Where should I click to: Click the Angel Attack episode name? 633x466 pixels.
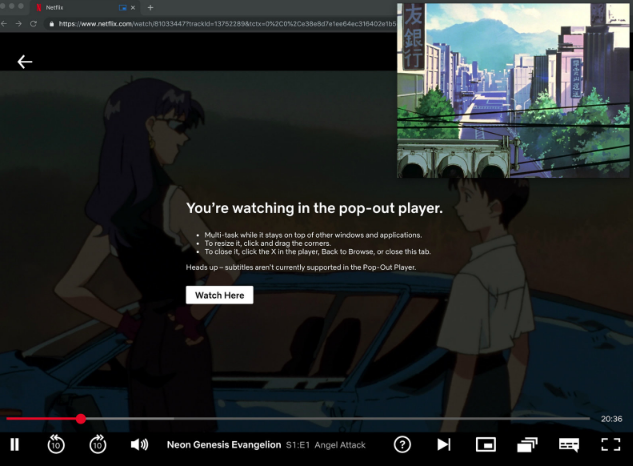[x=340, y=445]
